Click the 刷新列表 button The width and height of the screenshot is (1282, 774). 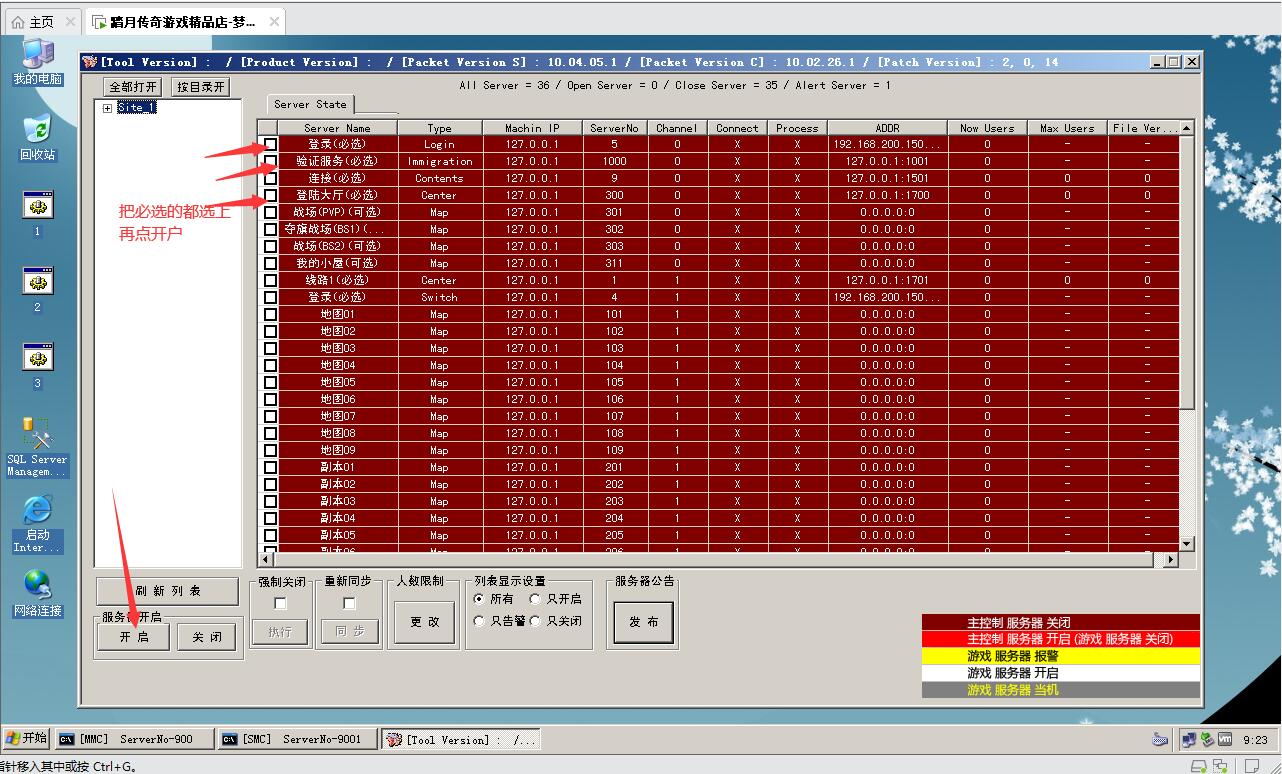[168, 591]
